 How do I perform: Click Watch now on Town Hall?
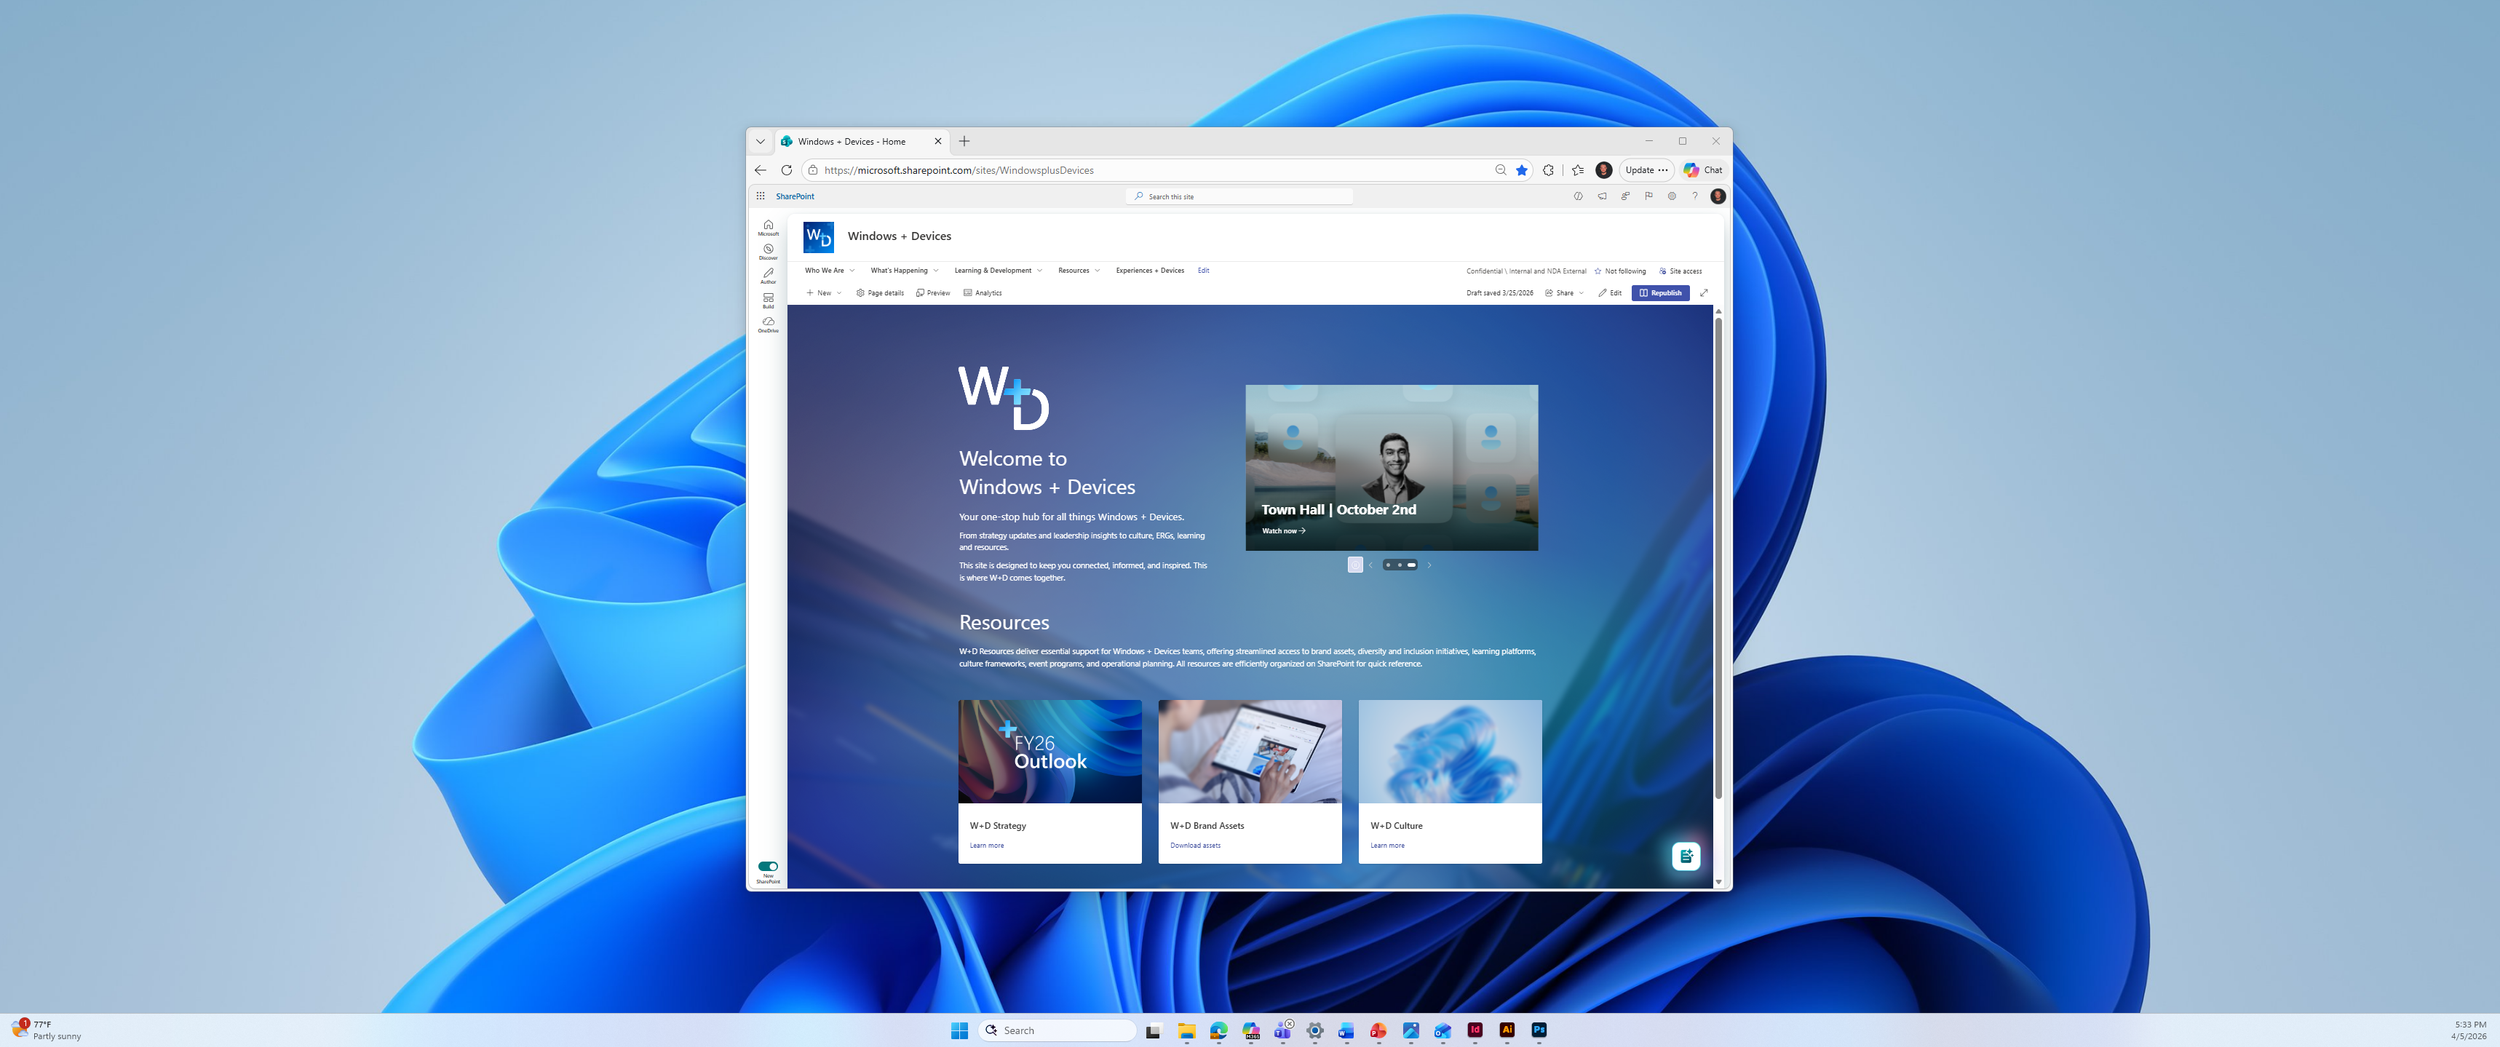tap(1283, 531)
